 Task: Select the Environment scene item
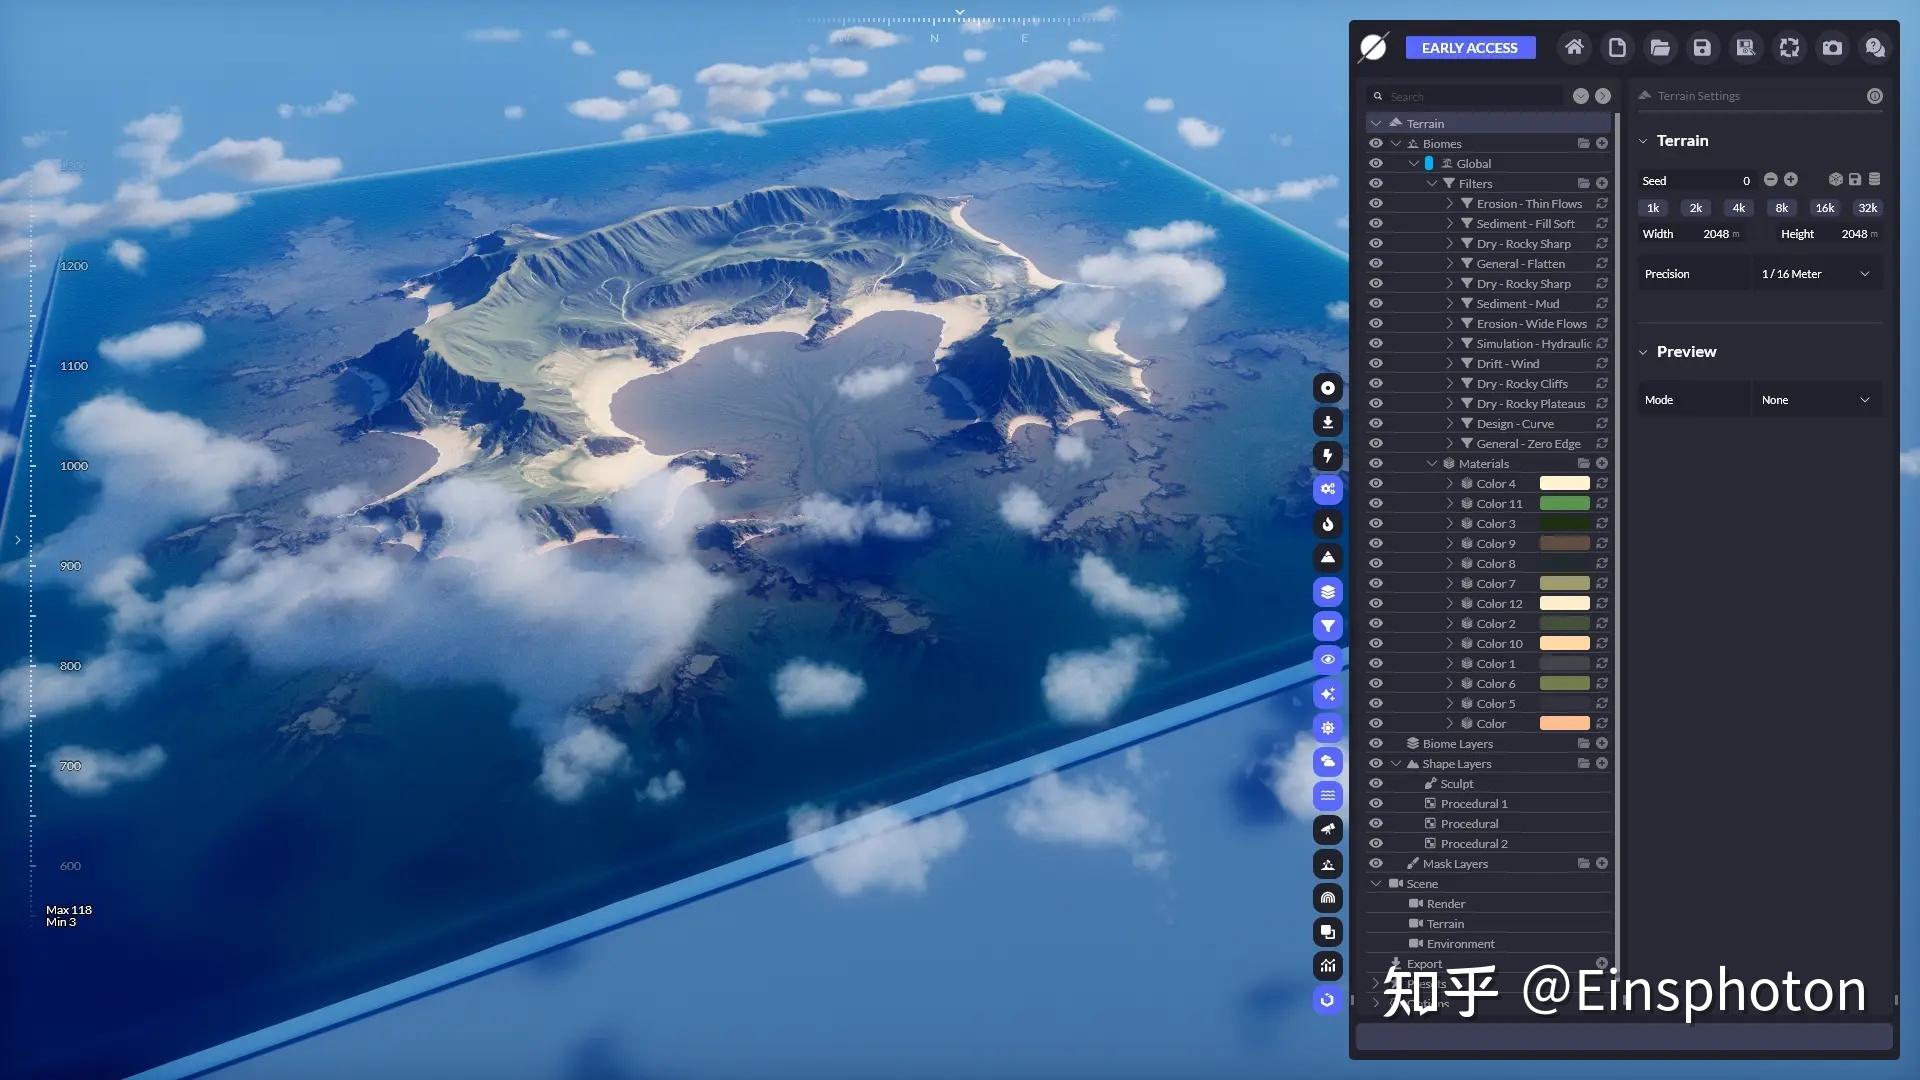[x=1460, y=944]
